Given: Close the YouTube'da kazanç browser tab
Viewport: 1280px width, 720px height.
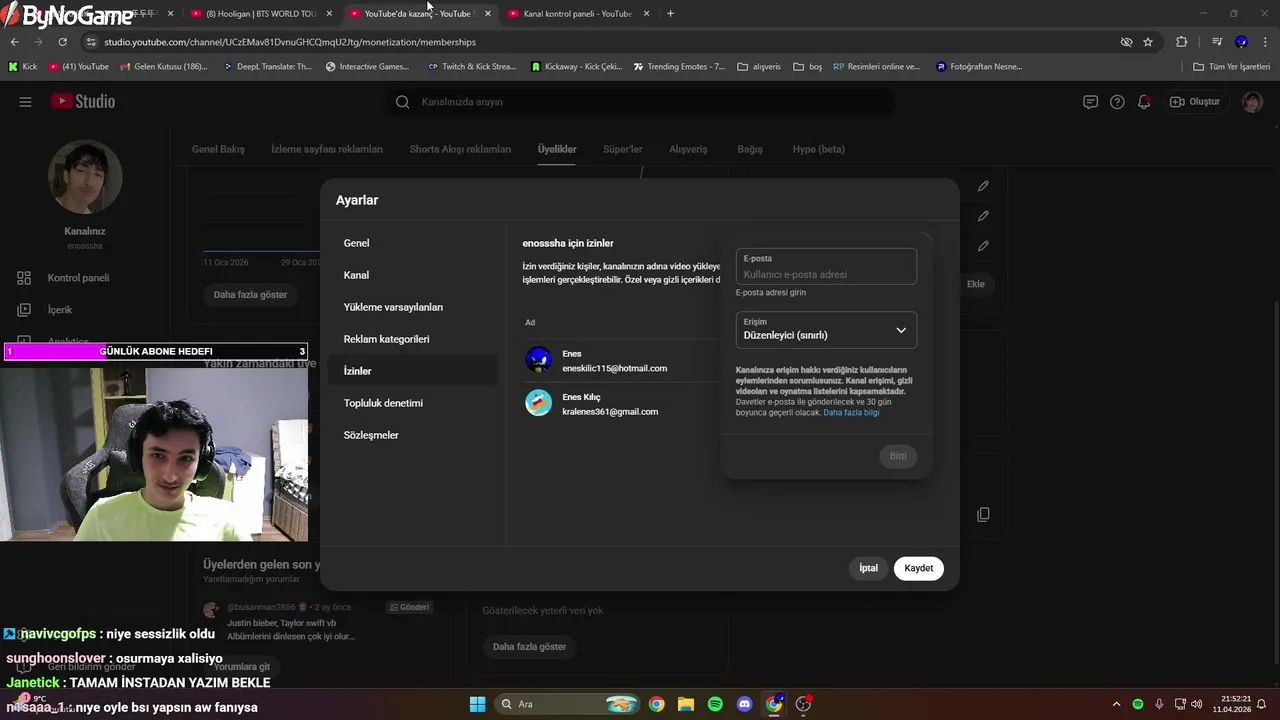Looking at the screenshot, I should coord(488,14).
